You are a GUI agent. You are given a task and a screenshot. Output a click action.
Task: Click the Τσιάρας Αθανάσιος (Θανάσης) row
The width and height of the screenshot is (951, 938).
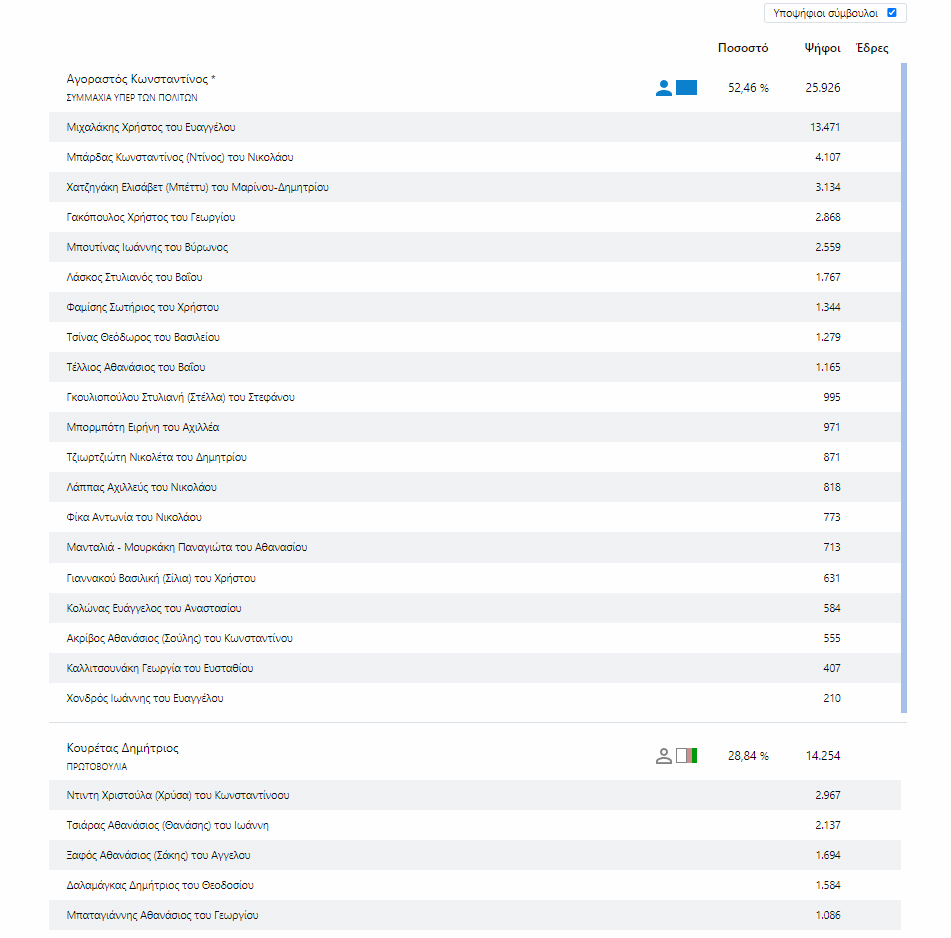[x=167, y=825]
